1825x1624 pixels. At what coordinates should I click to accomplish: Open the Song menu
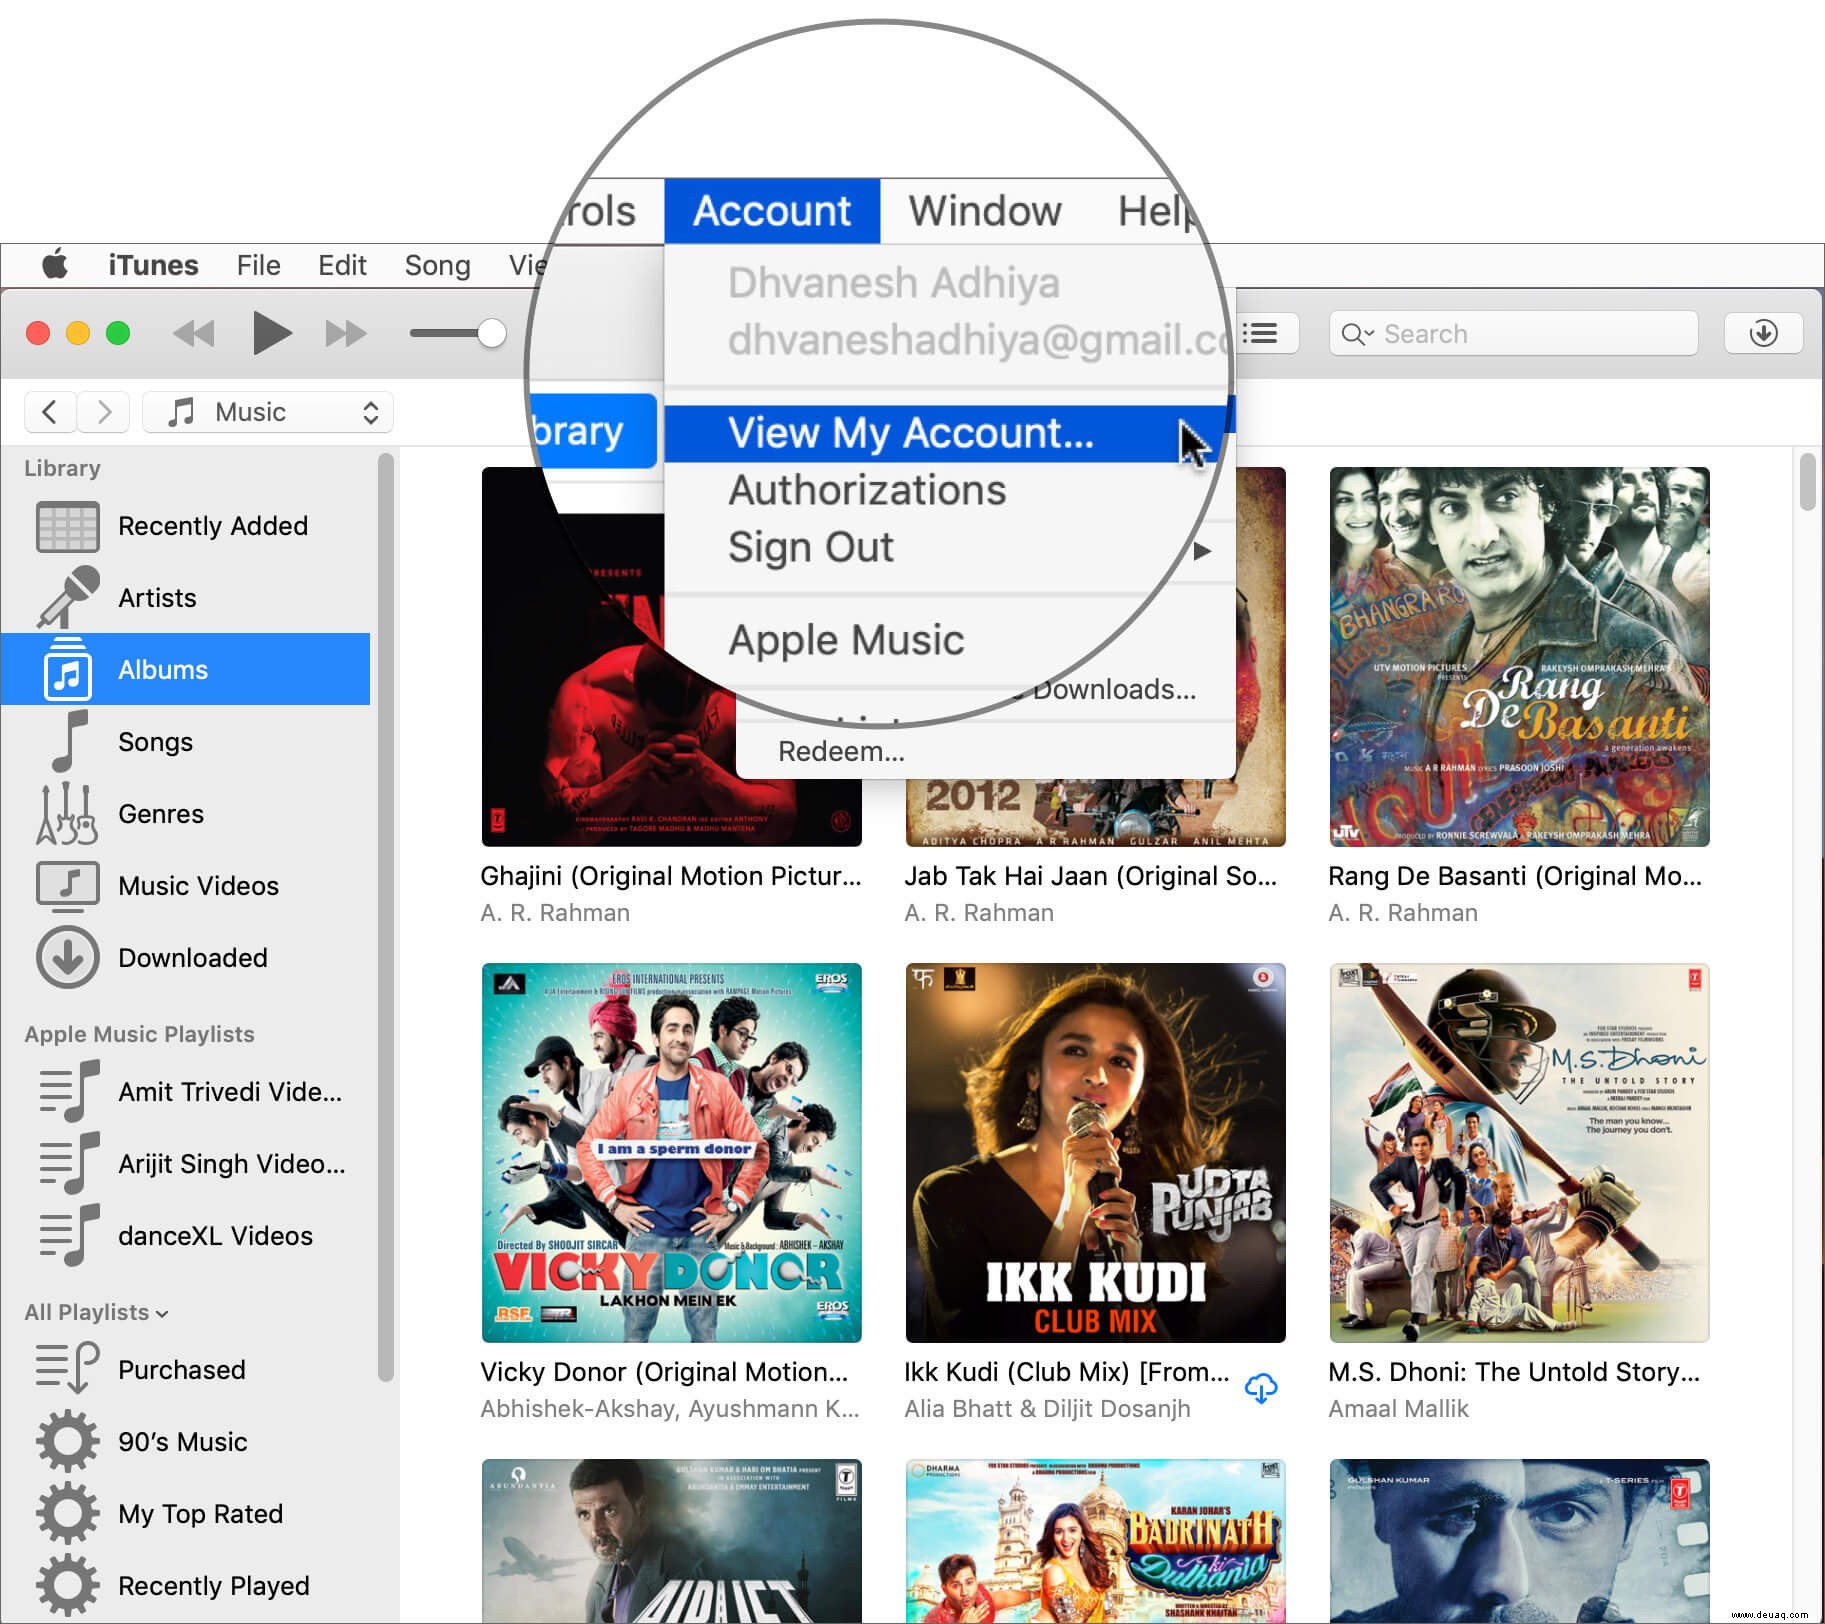[437, 265]
